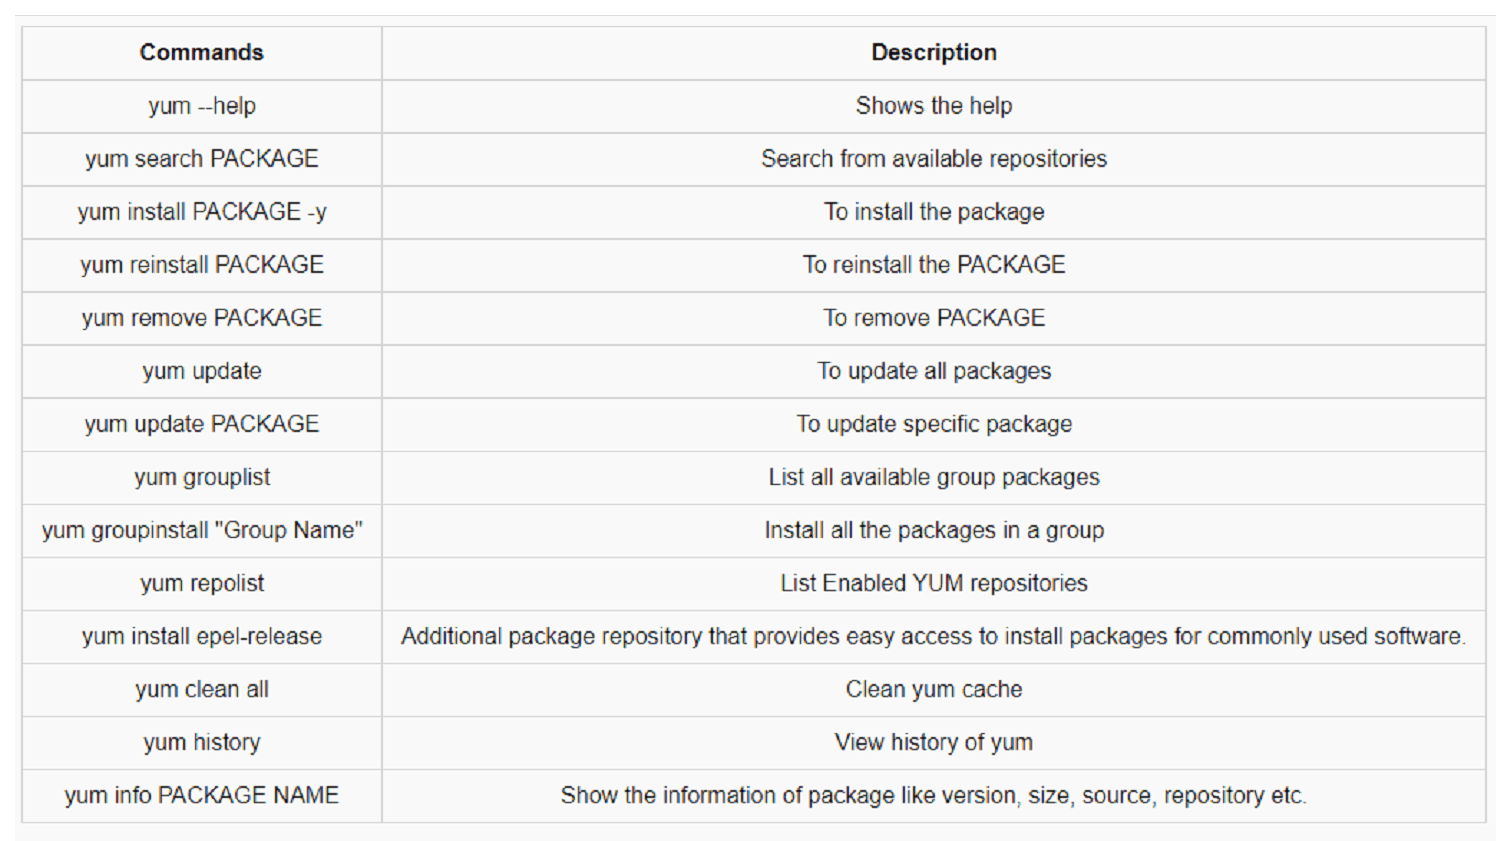Select 'yum groupinstall "Group Name"' cell
The width and height of the screenshot is (1496, 841).
(202, 530)
